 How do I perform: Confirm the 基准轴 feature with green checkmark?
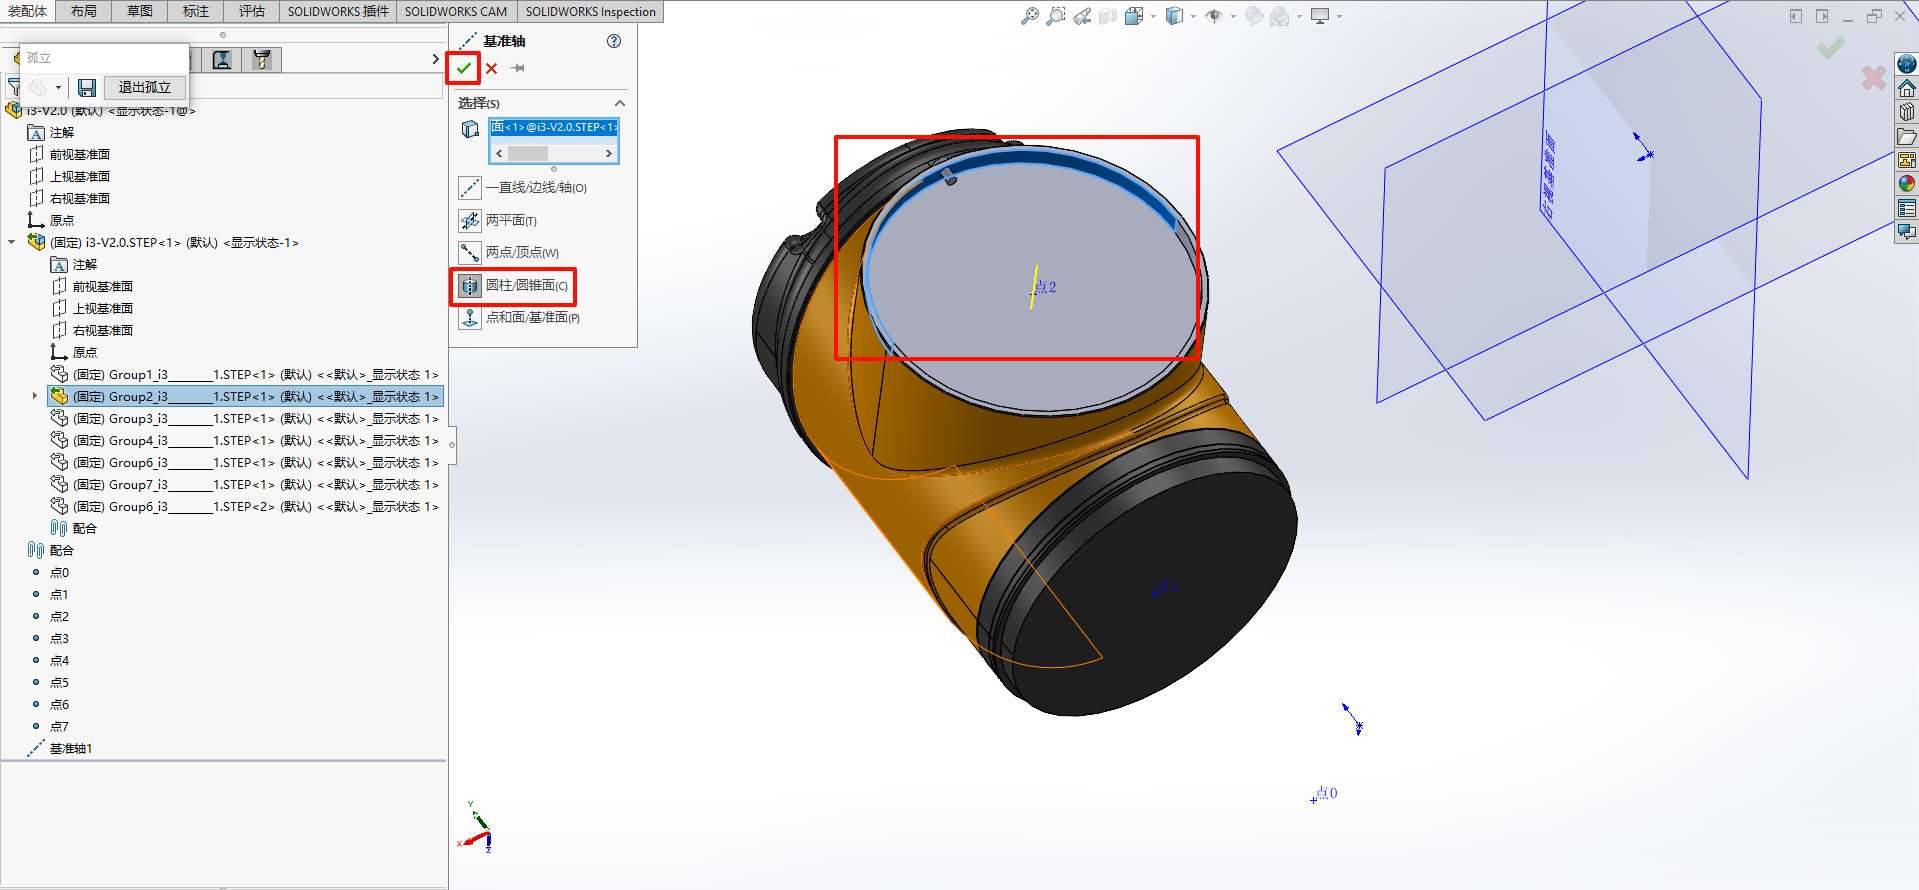463,68
